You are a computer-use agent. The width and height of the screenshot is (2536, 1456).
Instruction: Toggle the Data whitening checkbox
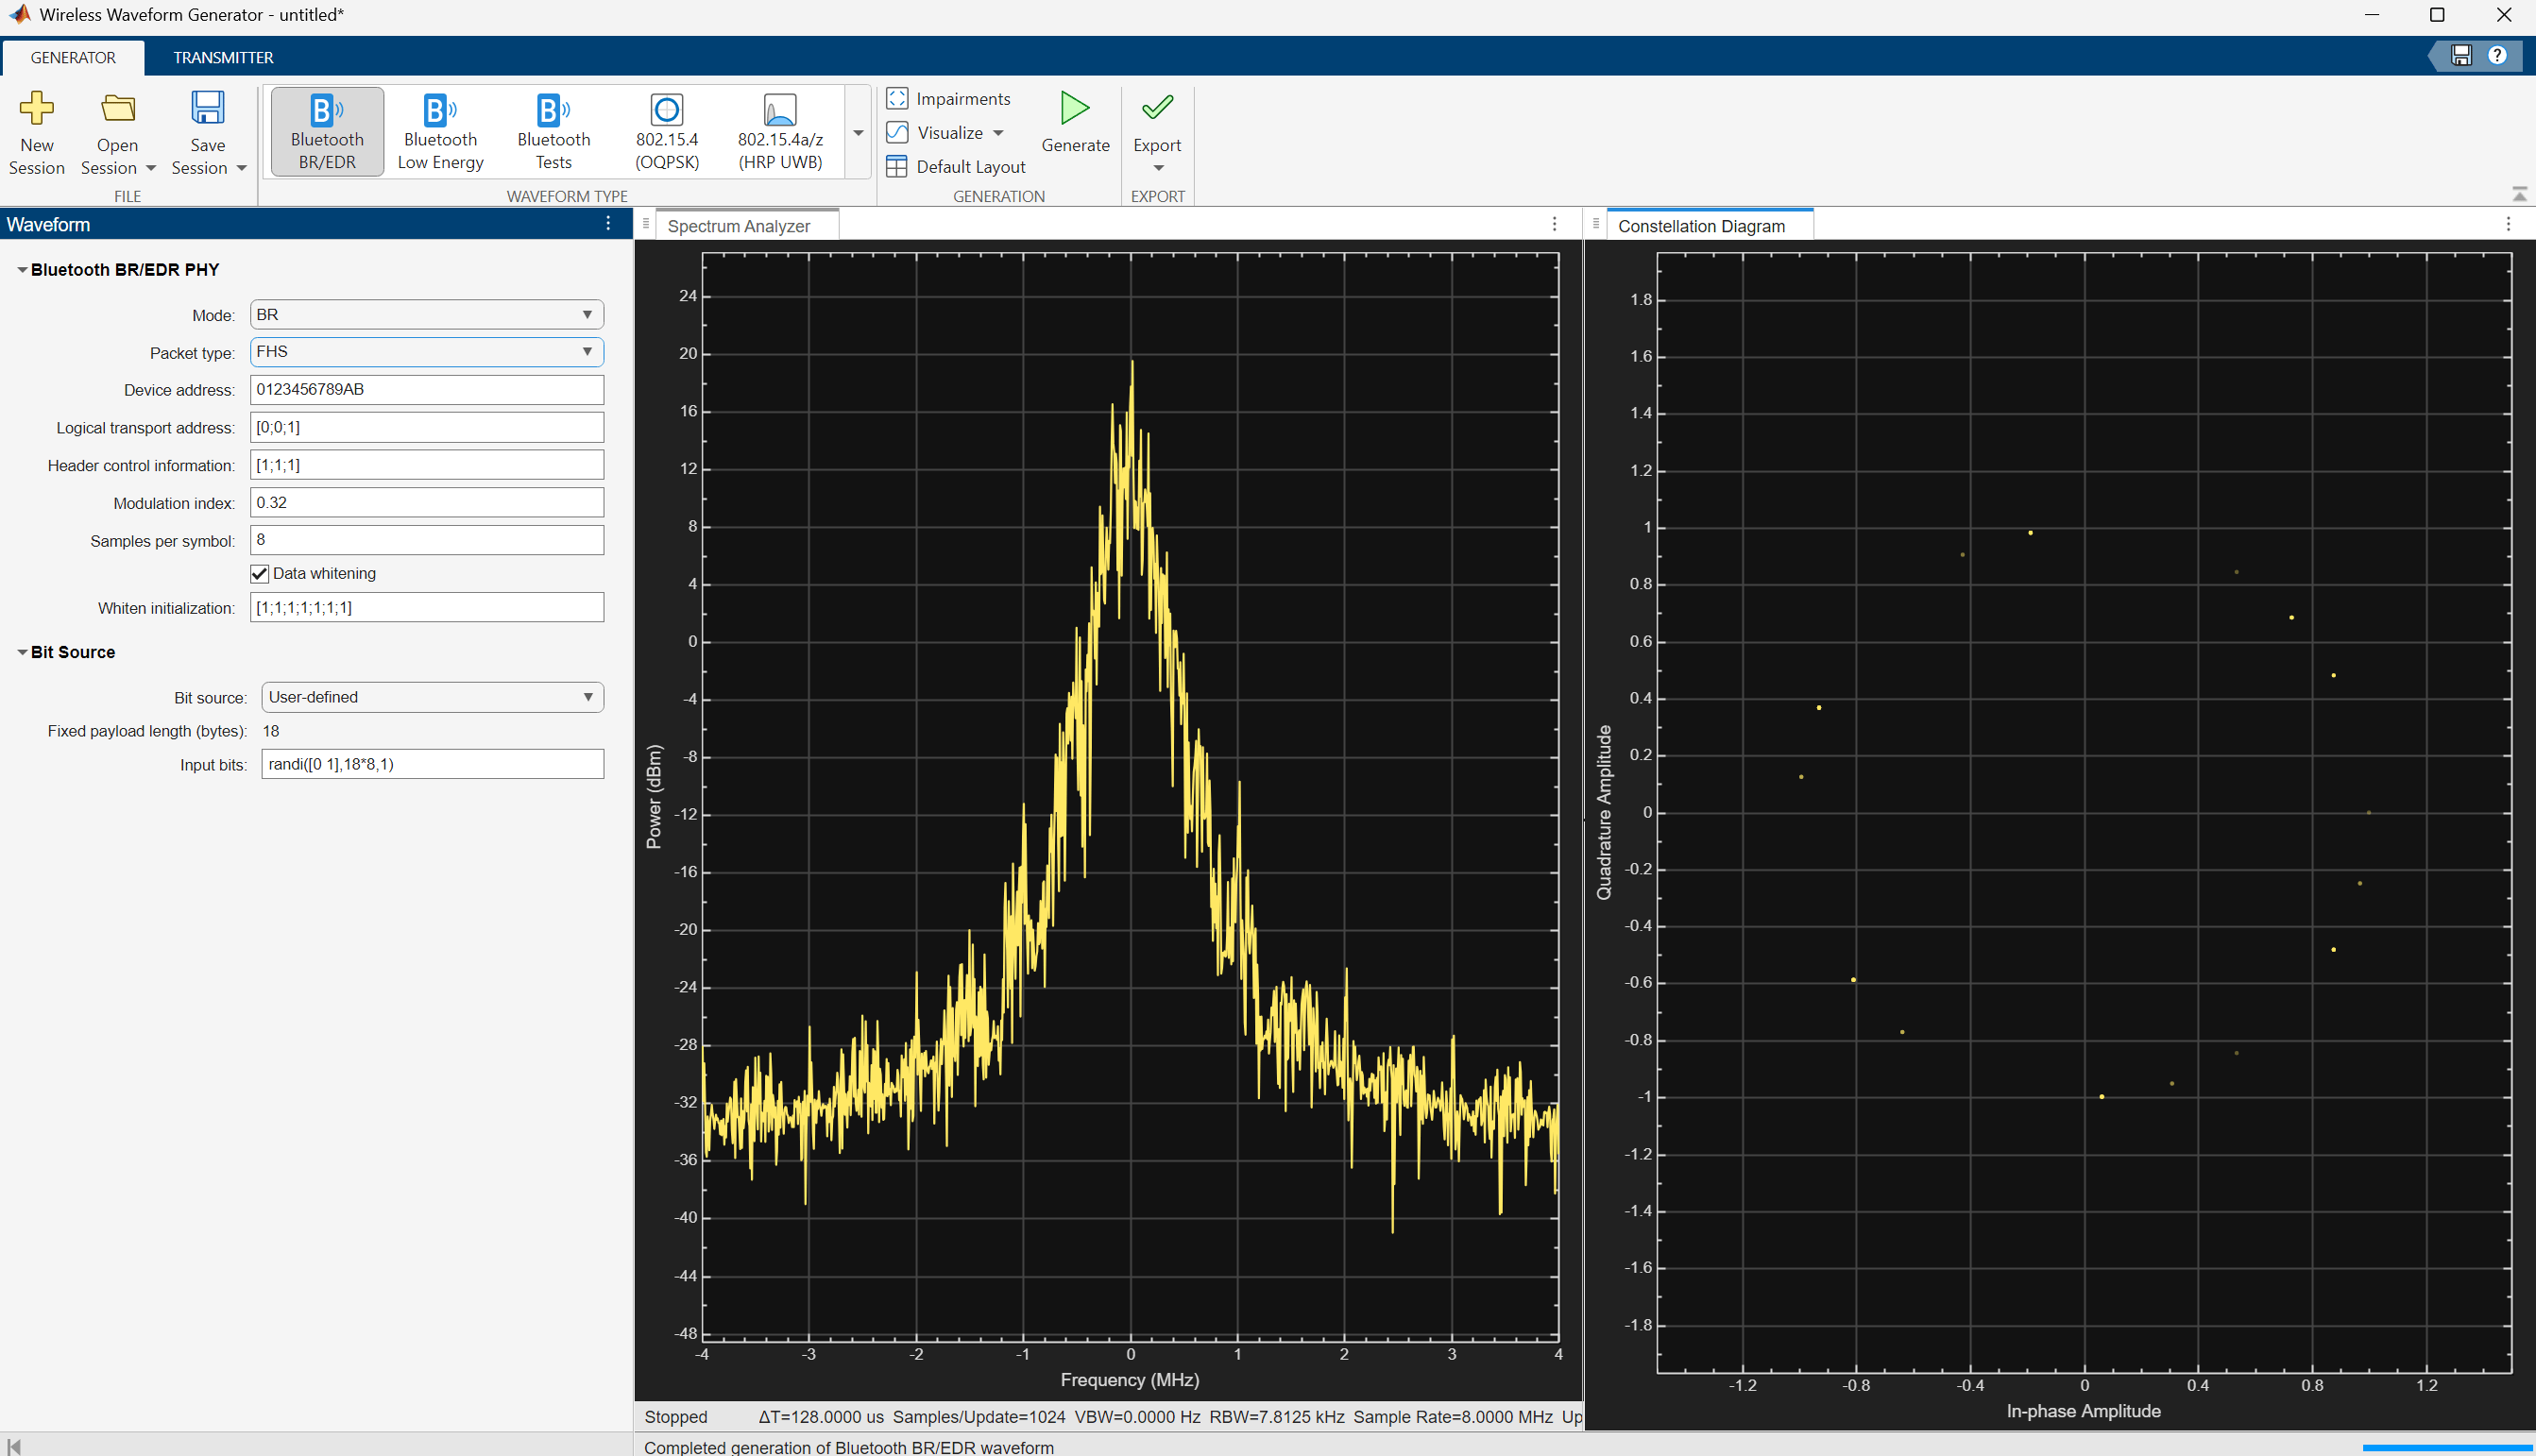259,573
